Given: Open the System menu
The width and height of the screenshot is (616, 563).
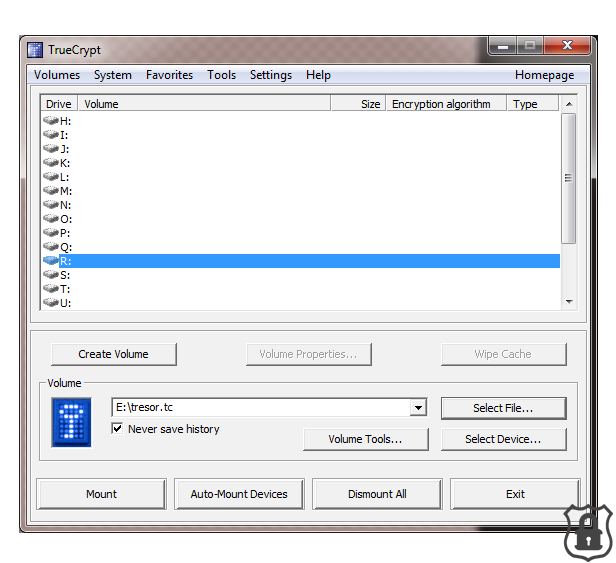Looking at the screenshot, I should pyautogui.click(x=113, y=75).
